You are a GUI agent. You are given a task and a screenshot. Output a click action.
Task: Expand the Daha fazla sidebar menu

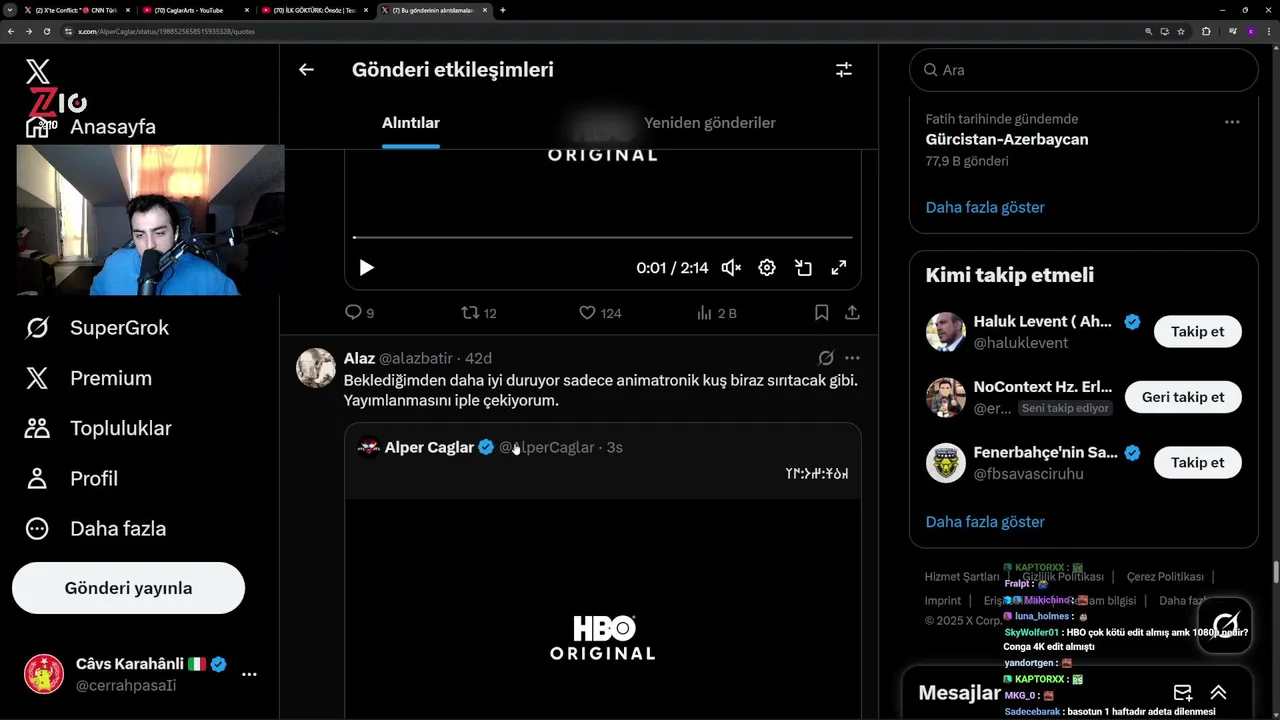pyautogui.click(x=95, y=528)
